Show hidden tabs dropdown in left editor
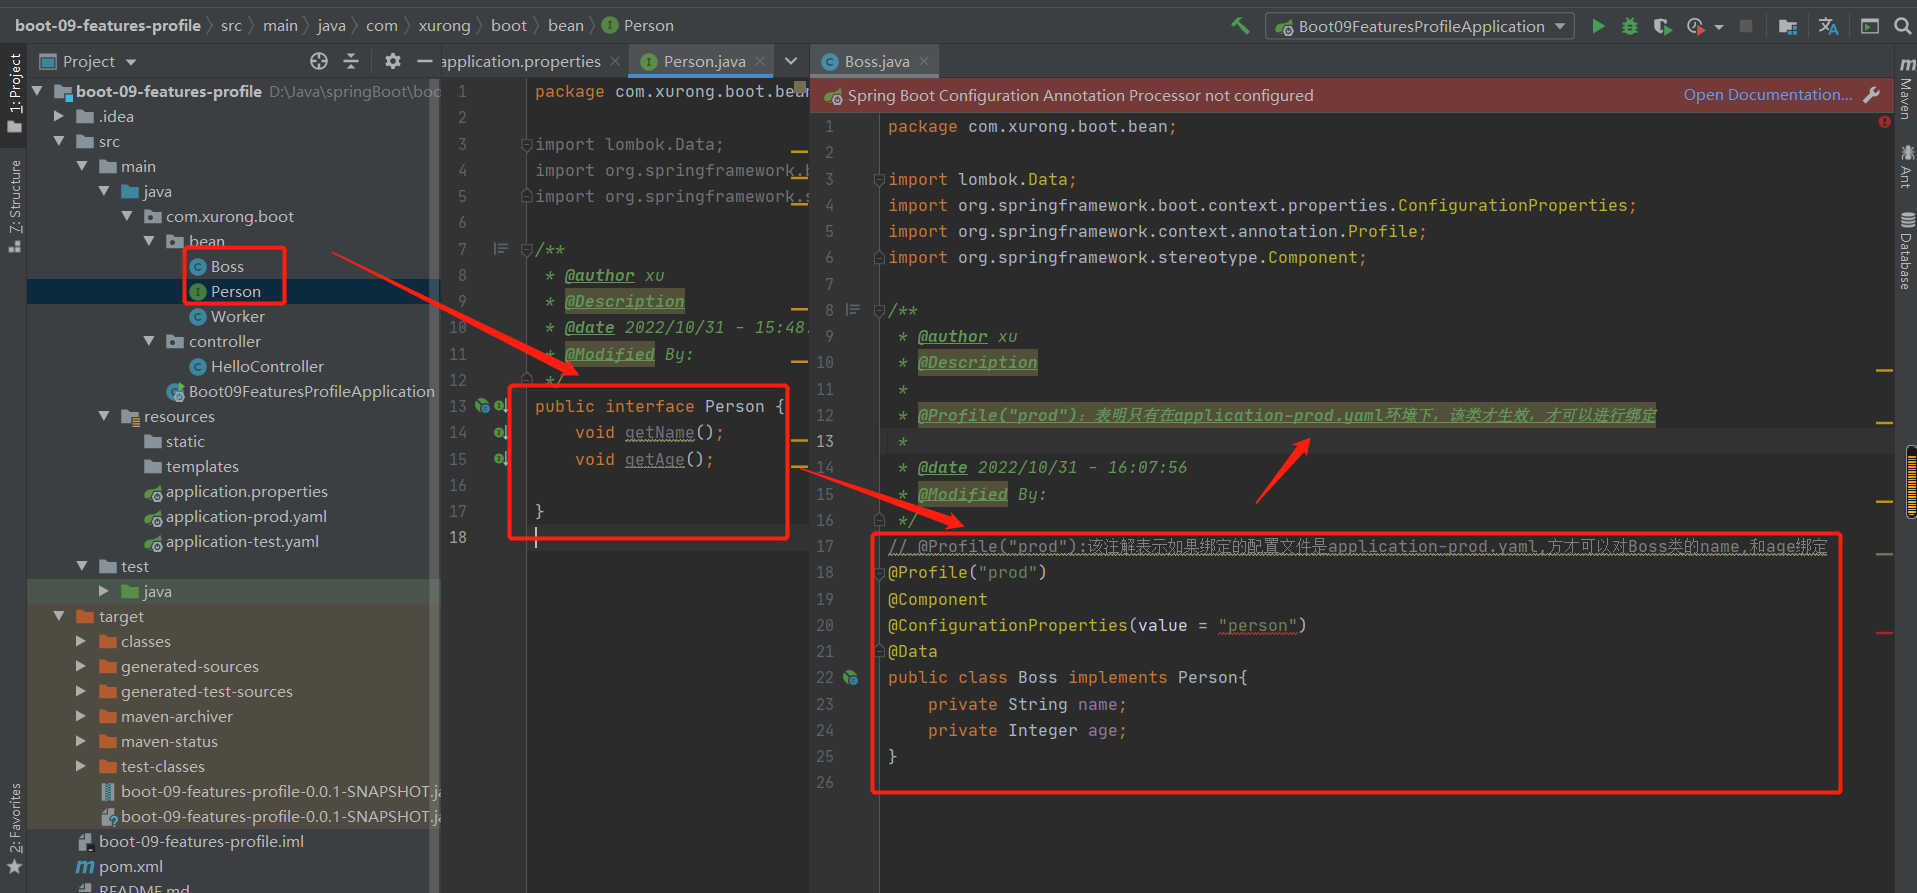This screenshot has height=893, width=1917. point(791,61)
